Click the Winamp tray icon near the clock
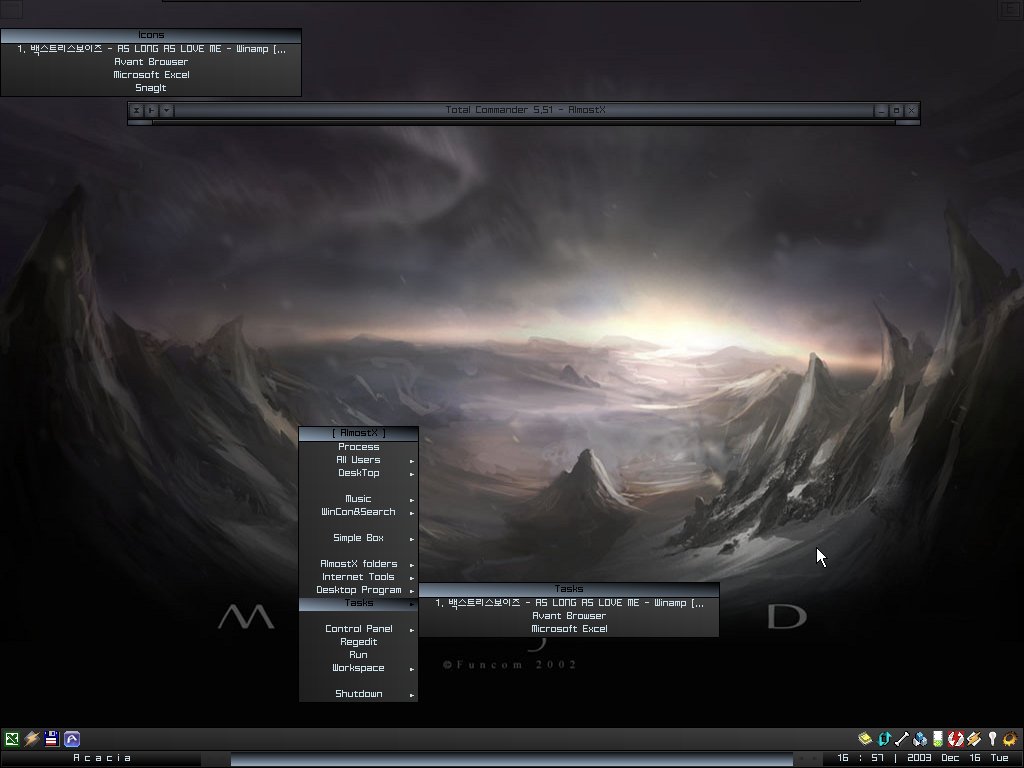The image size is (1024, 768). click(x=974, y=739)
